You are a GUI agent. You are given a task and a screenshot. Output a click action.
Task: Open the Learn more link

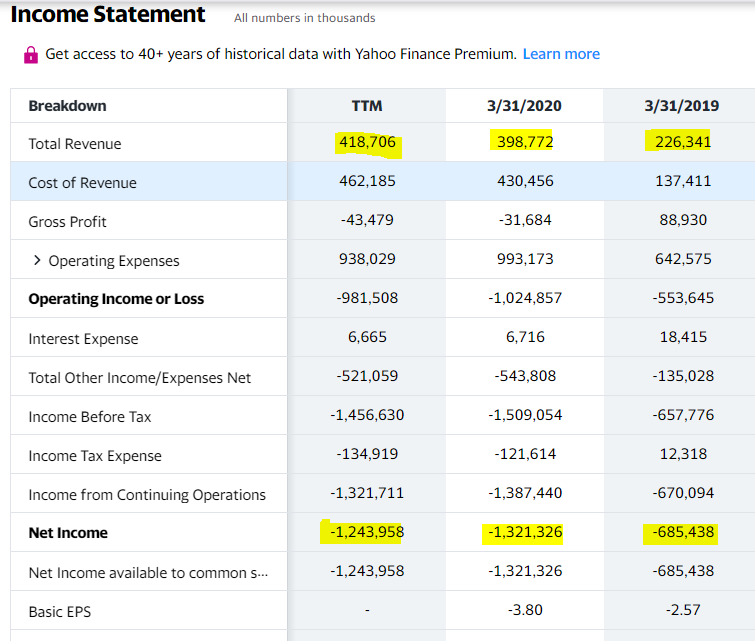pos(561,54)
